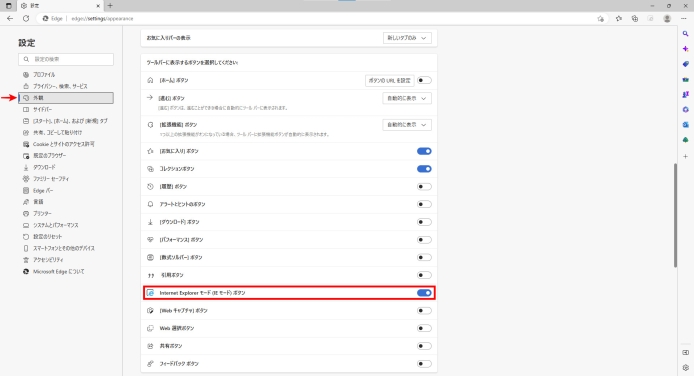
Task: Open Tools briefcase icon in Edge sidebar
Action: pos(686,80)
